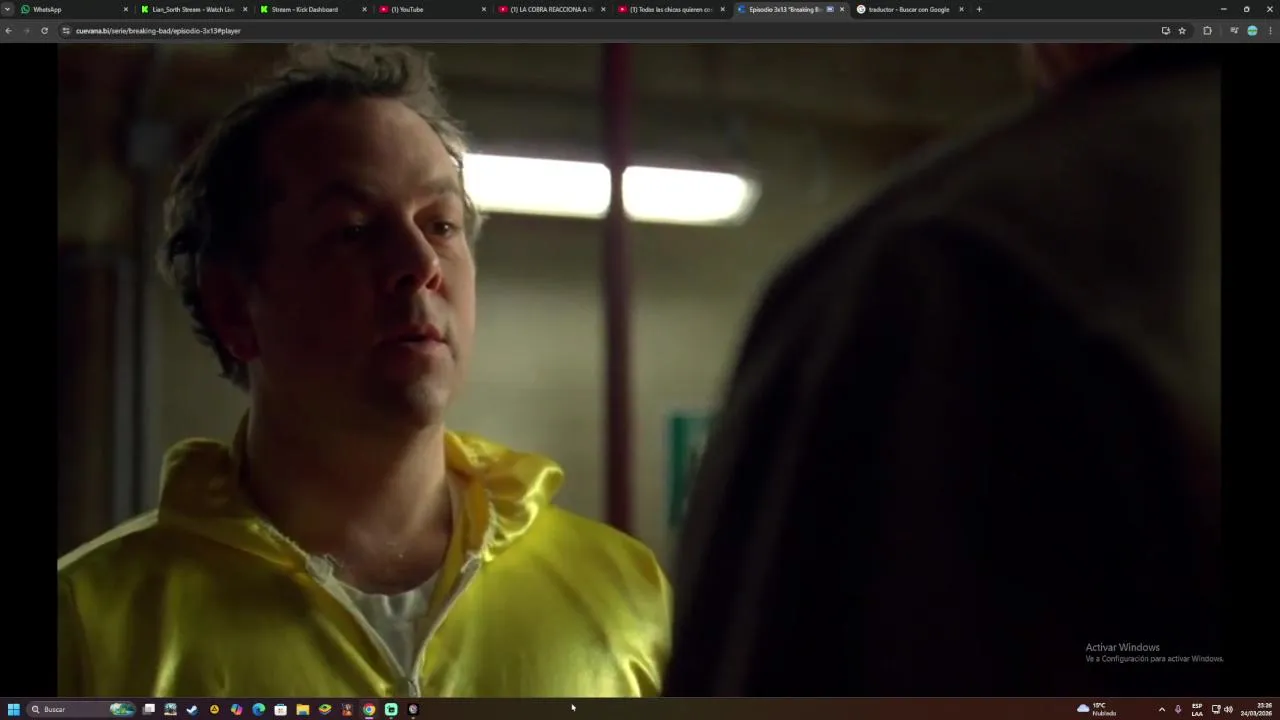Viewport: 1280px width, 720px height.
Task: Open the Windows Start menu
Action: [14, 709]
